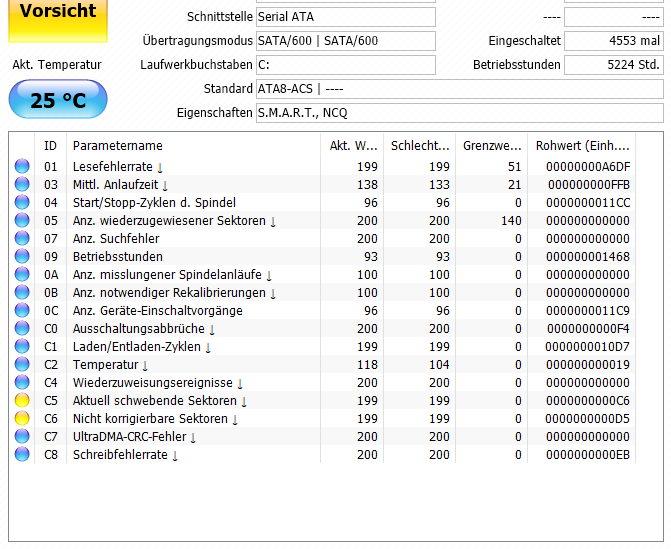Select the Schnittstelle Serial ATA field
This screenshot has width=671, height=549.
tap(346, 17)
